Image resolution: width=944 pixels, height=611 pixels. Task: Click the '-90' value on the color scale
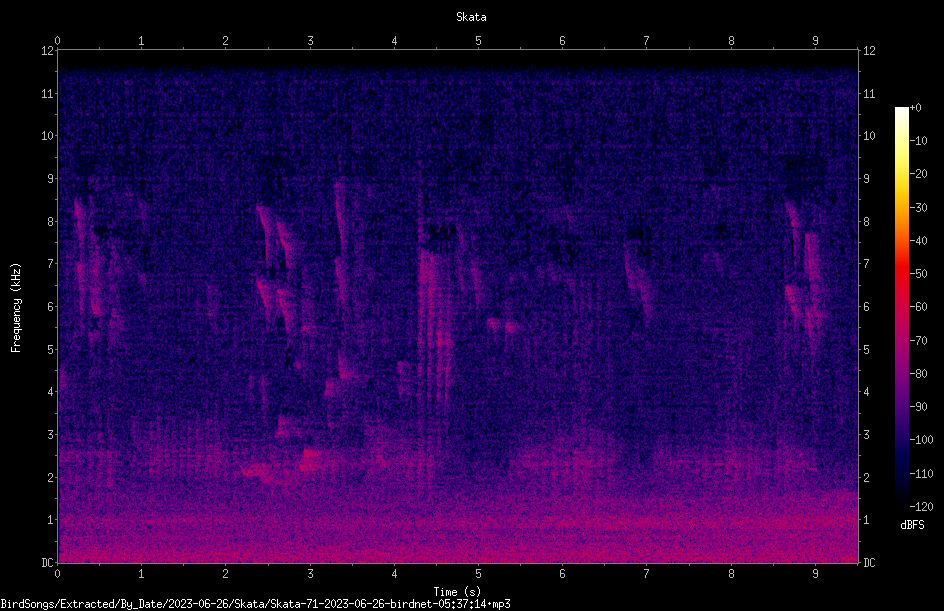(918, 407)
